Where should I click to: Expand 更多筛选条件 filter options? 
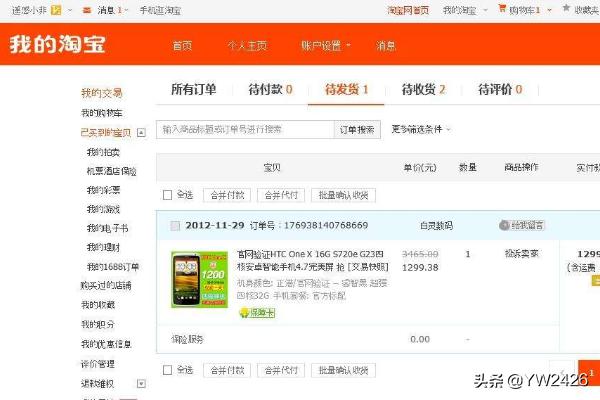click(421, 129)
